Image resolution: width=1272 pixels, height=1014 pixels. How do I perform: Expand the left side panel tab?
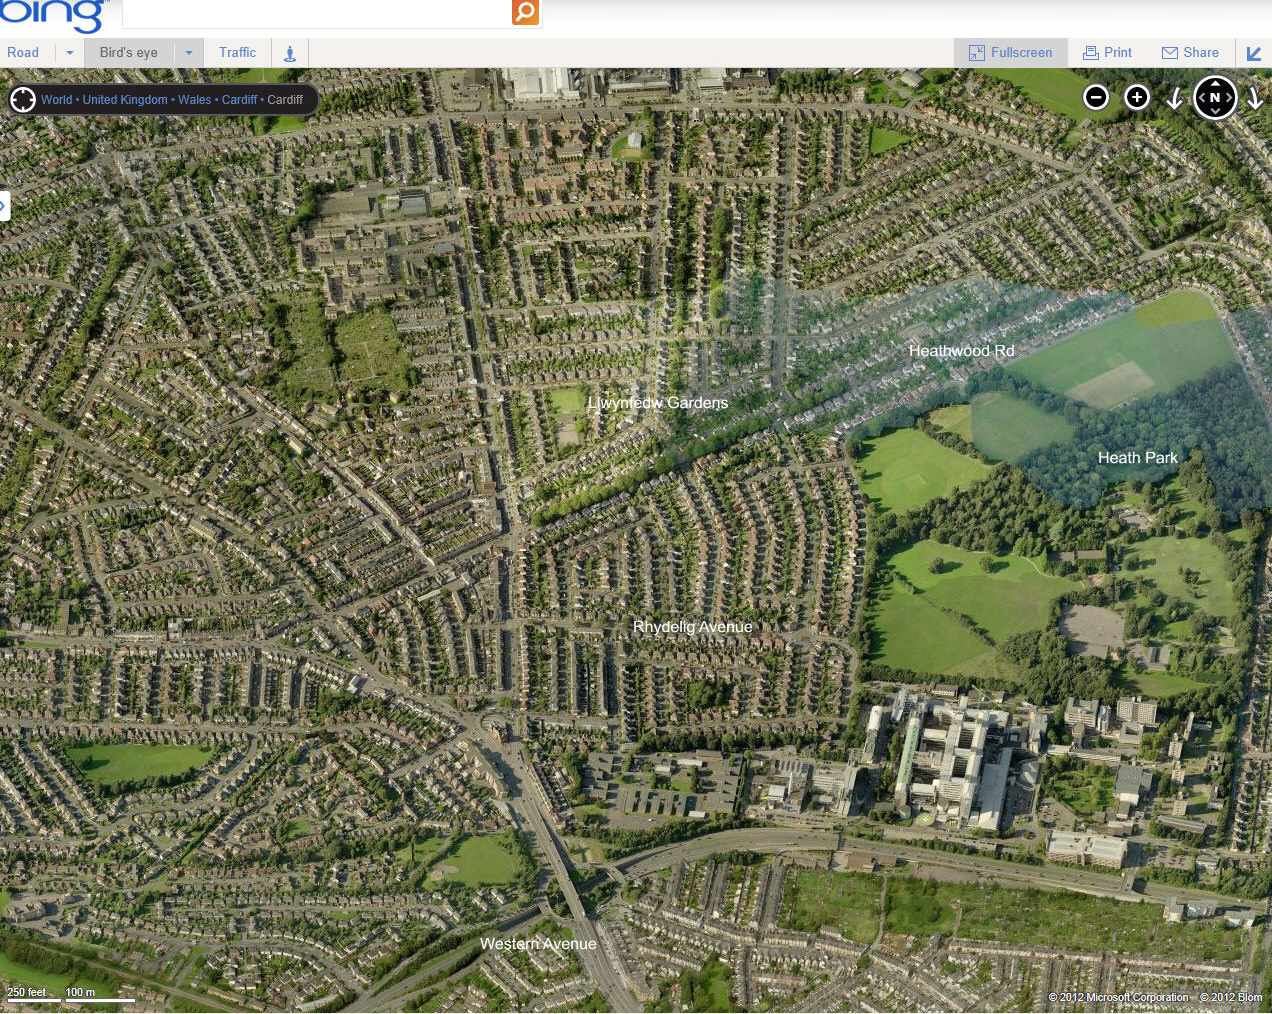[x=4, y=206]
